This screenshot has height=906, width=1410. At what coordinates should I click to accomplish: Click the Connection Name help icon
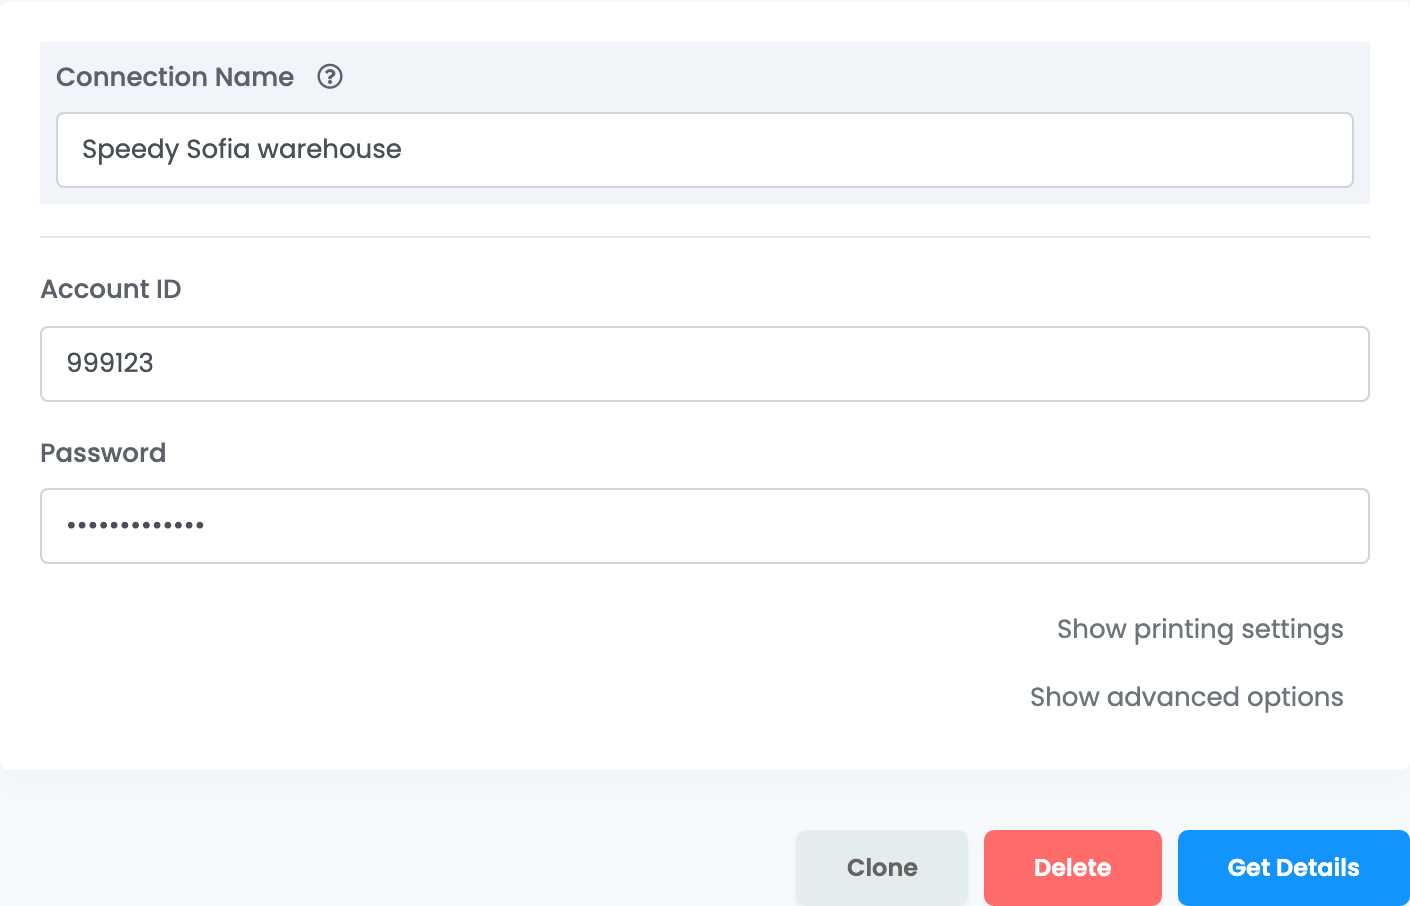pos(330,77)
